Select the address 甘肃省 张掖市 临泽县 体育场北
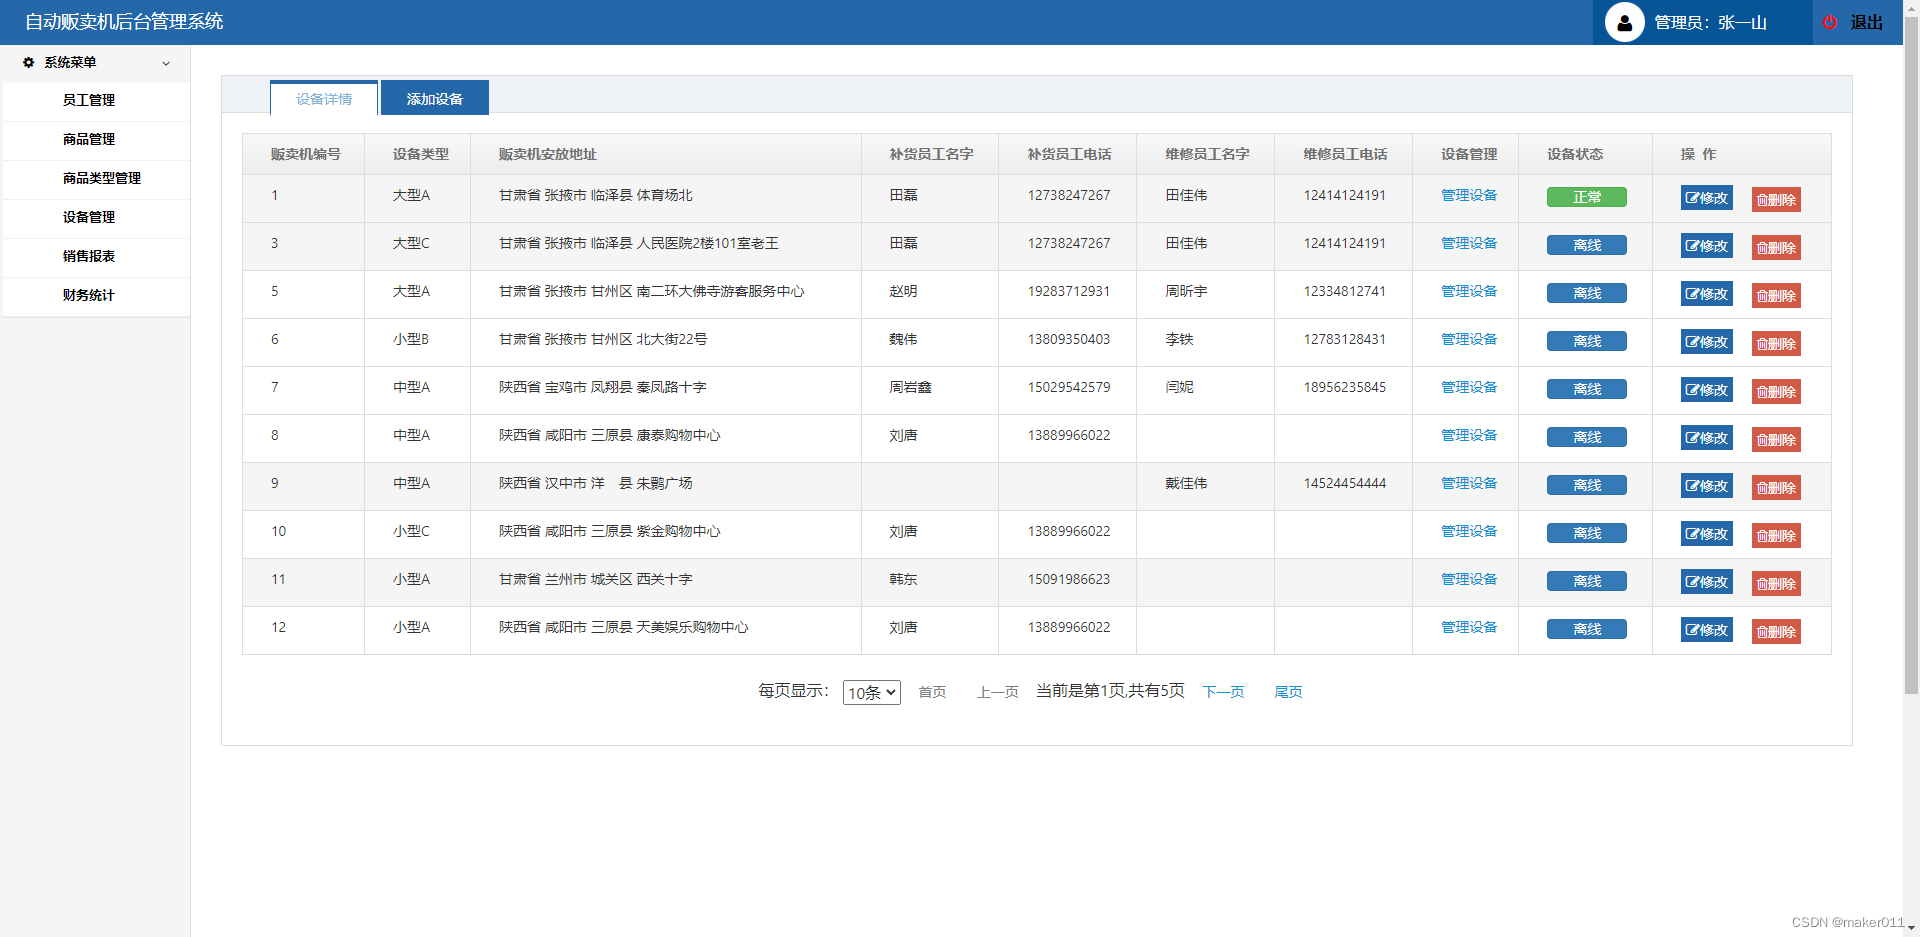 pos(596,195)
